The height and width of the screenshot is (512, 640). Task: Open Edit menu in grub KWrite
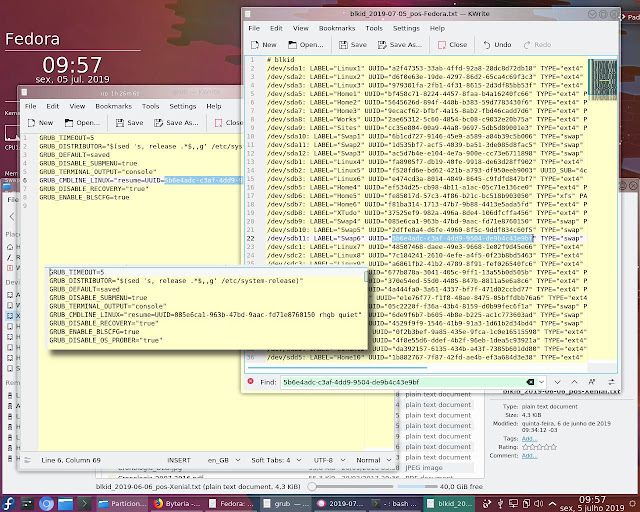coord(52,106)
